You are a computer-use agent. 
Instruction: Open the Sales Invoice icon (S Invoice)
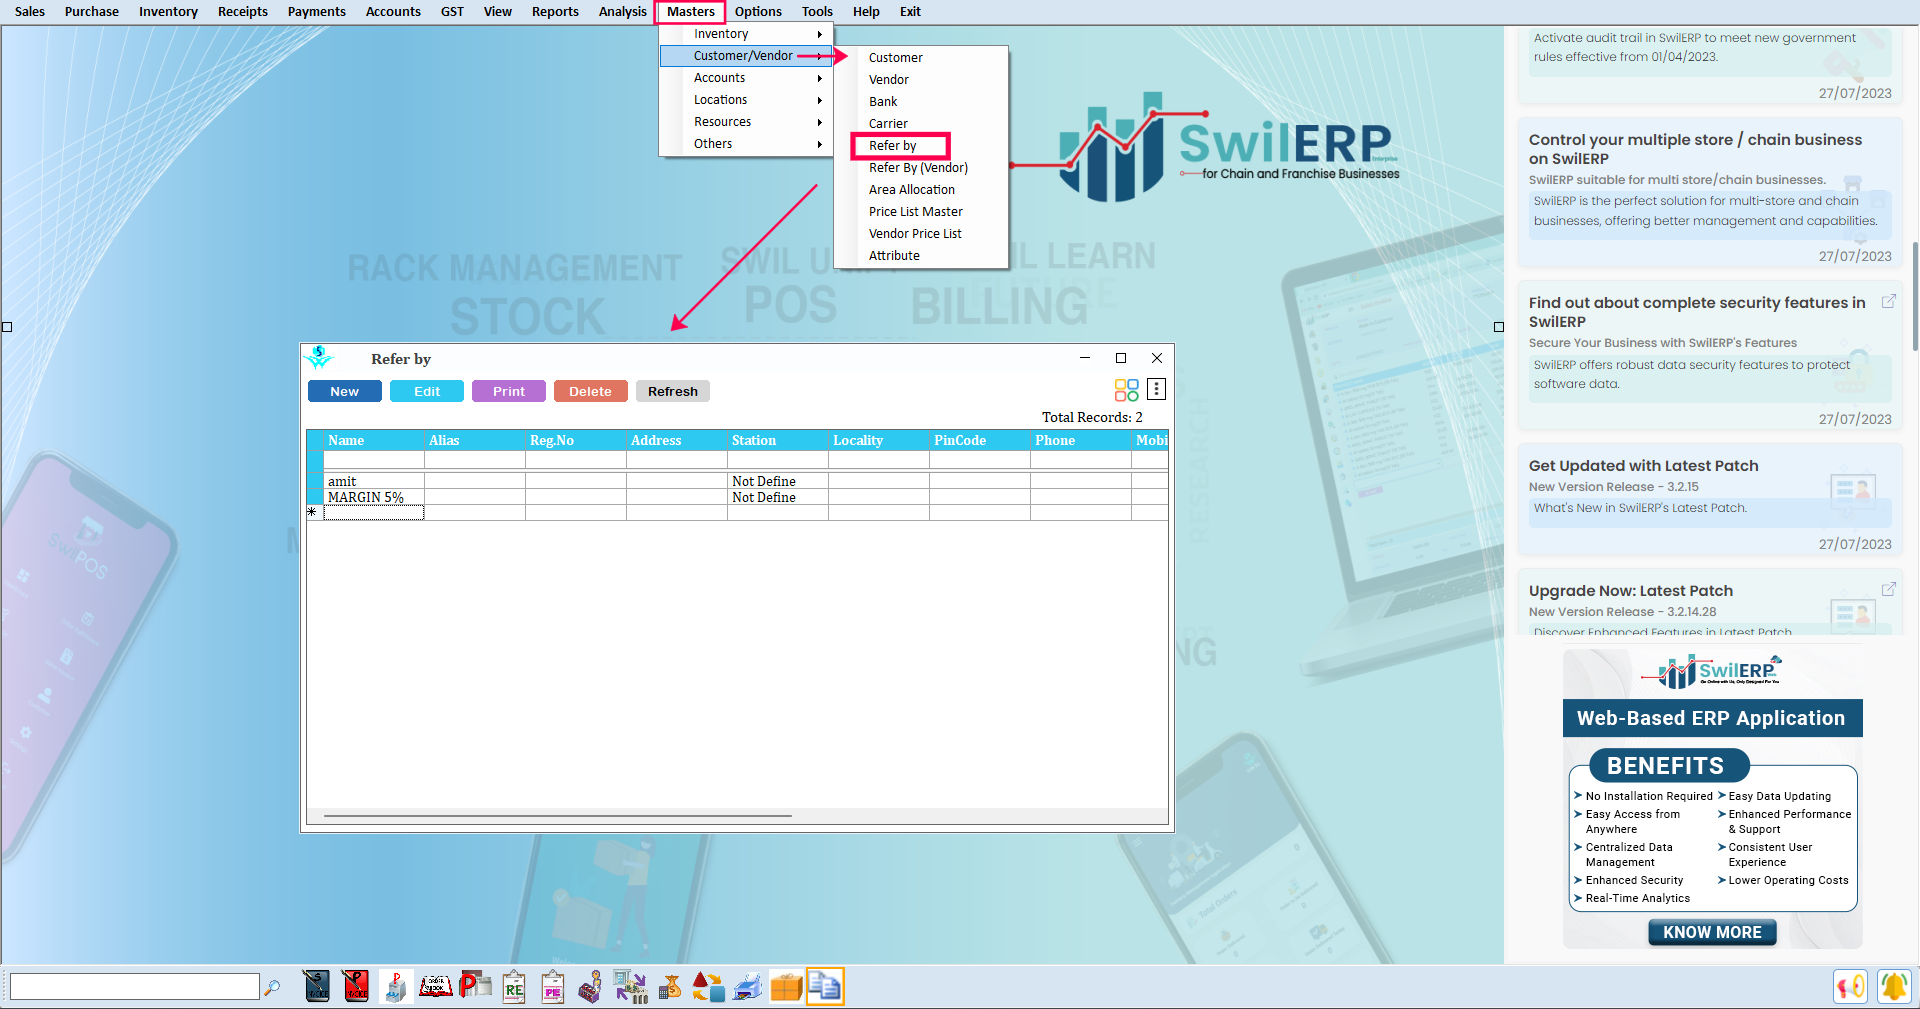point(317,987)
